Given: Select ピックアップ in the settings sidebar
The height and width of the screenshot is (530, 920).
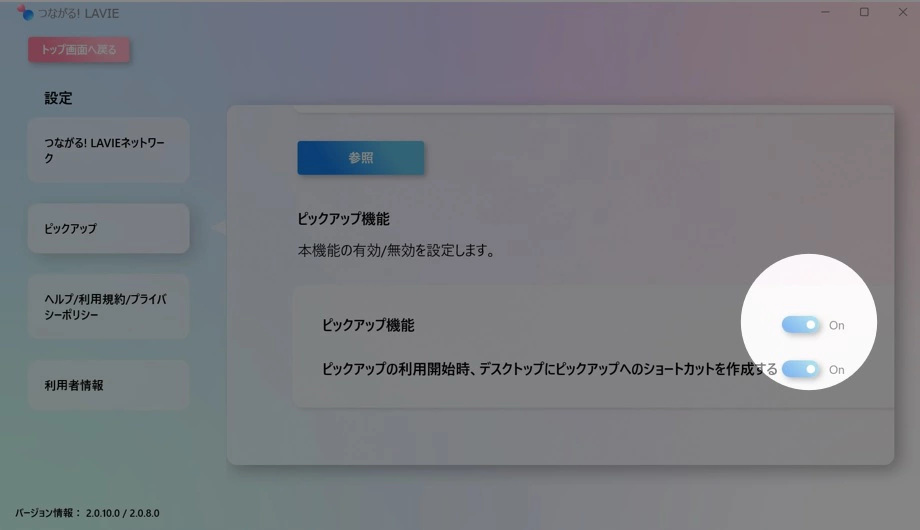Looking at the screenshot, I should click(x=109, y=228).
